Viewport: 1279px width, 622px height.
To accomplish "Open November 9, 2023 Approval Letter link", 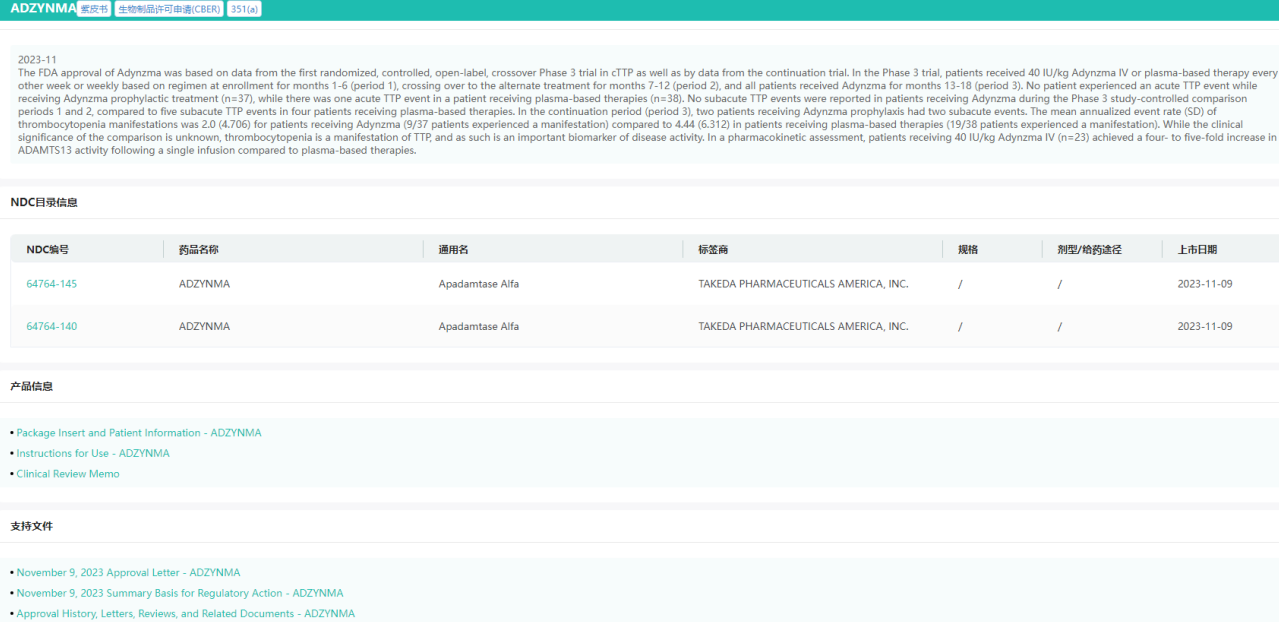I will click(x=128, y=573).
